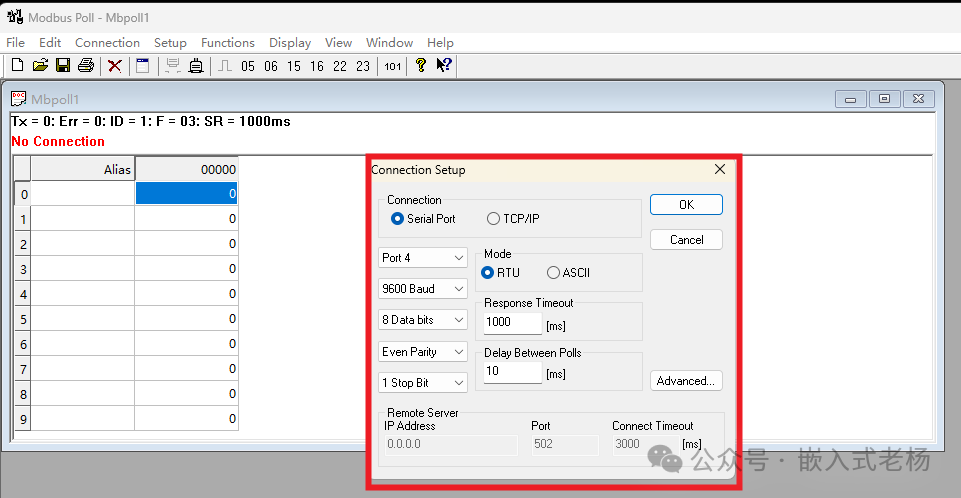Print using the printer toolbar icon
This screenshot has width=961, height=498.
point(86,65)
